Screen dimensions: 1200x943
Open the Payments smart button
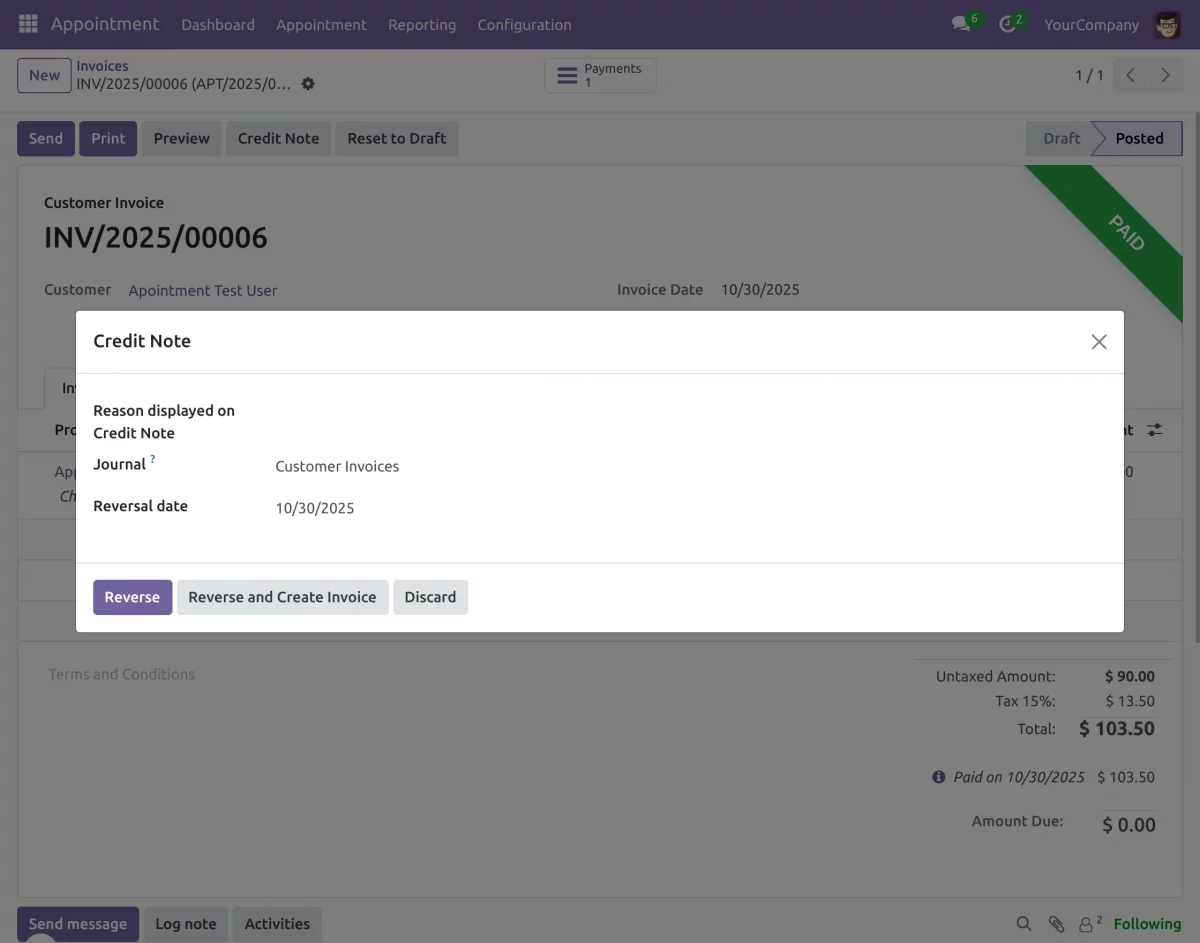pyautogui.click(x=600, y=75)
